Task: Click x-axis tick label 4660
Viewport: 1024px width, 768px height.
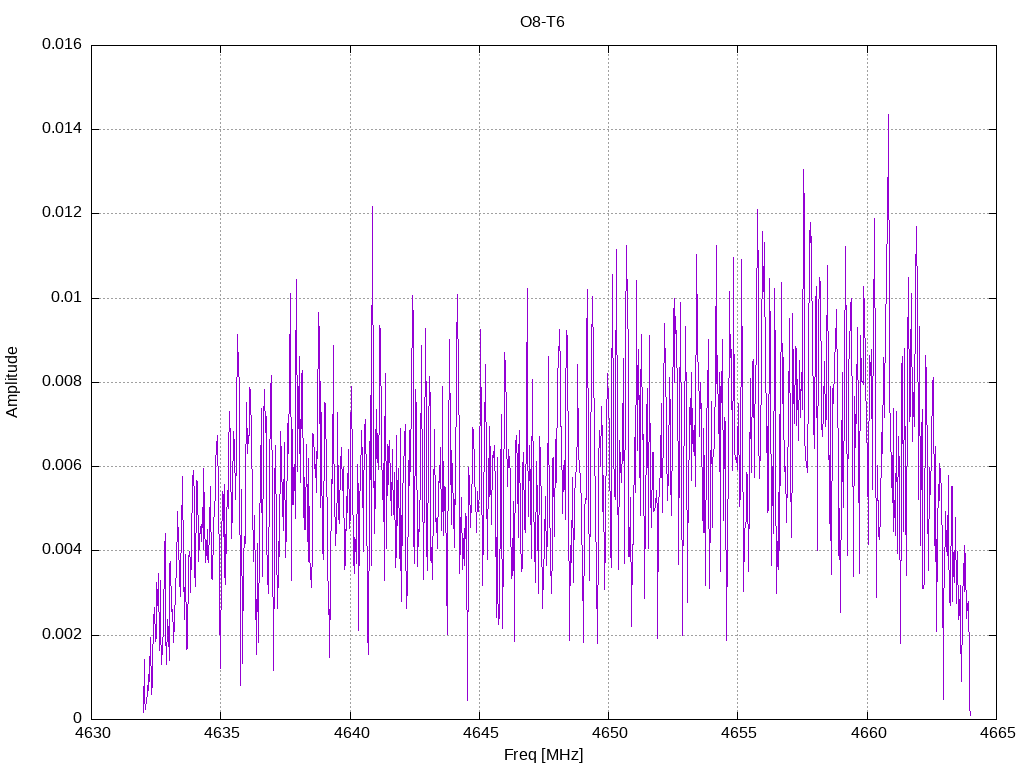Action: click(868, 733)
